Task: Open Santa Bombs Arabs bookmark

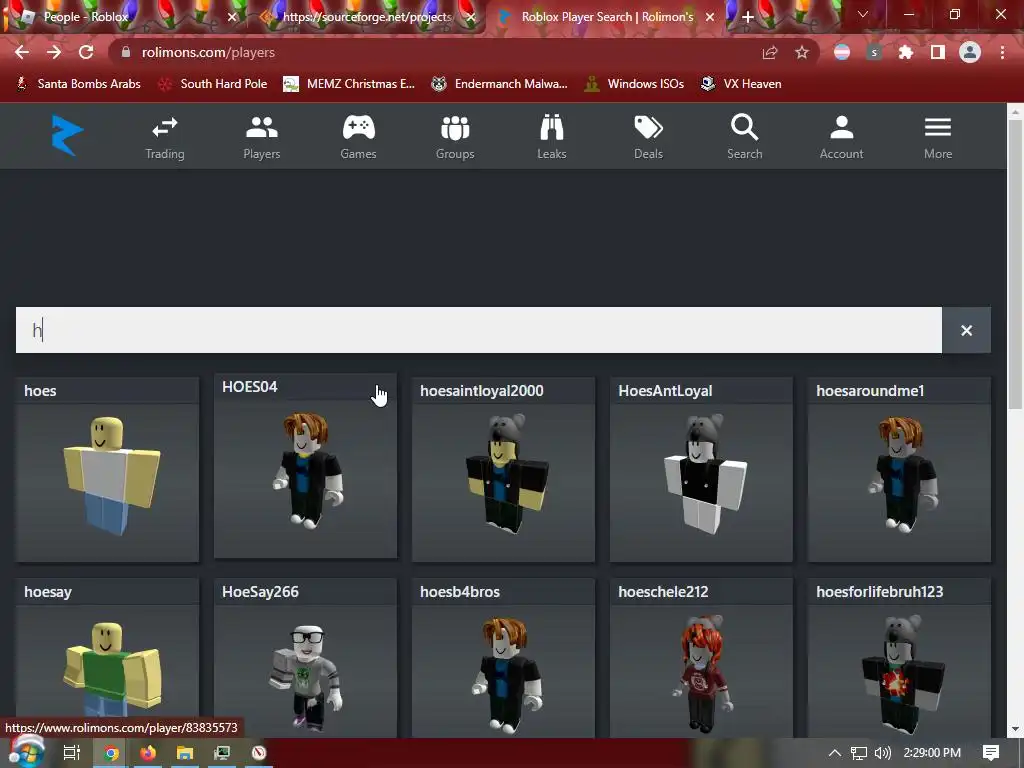Action: point(78,84)
